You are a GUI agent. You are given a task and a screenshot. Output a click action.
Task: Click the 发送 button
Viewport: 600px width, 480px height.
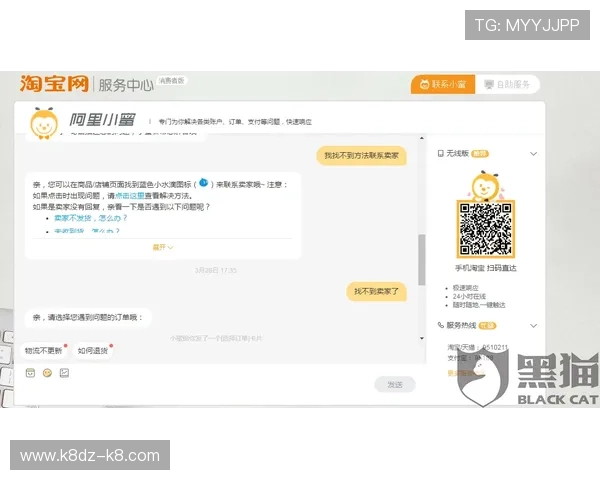pyautogui.click(x=395, y=384)
